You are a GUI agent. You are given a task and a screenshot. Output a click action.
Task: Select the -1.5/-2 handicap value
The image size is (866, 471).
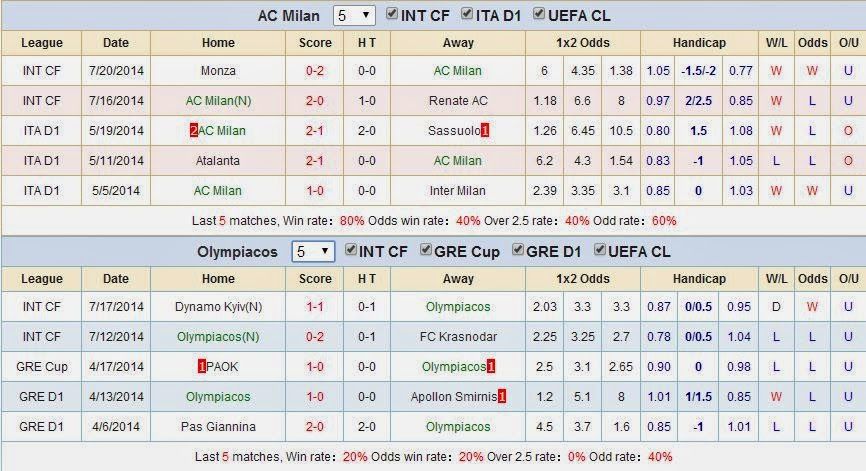(698, 71)
